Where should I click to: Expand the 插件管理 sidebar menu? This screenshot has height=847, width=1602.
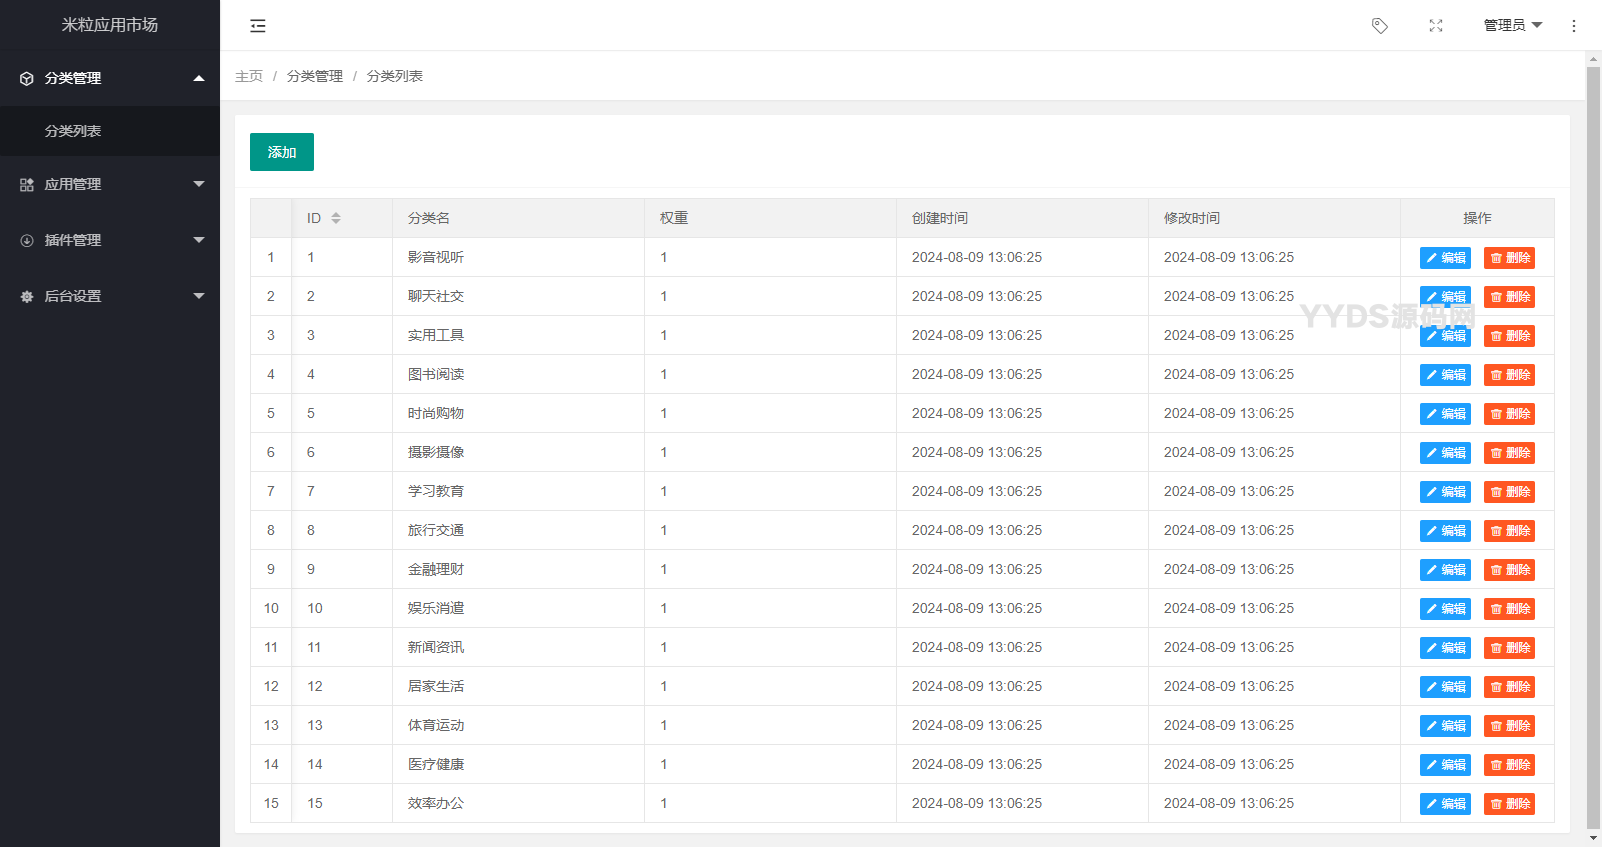tap(110, 241)
